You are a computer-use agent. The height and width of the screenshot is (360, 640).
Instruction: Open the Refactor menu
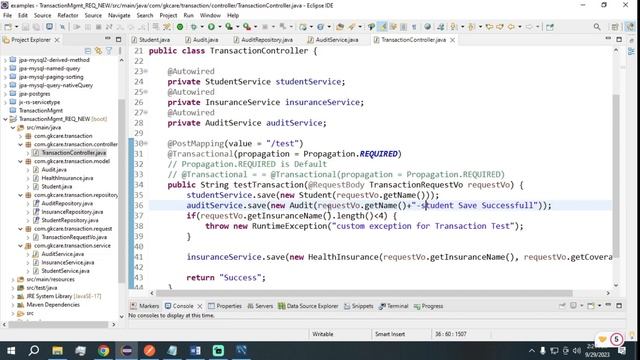coord(68,15)
